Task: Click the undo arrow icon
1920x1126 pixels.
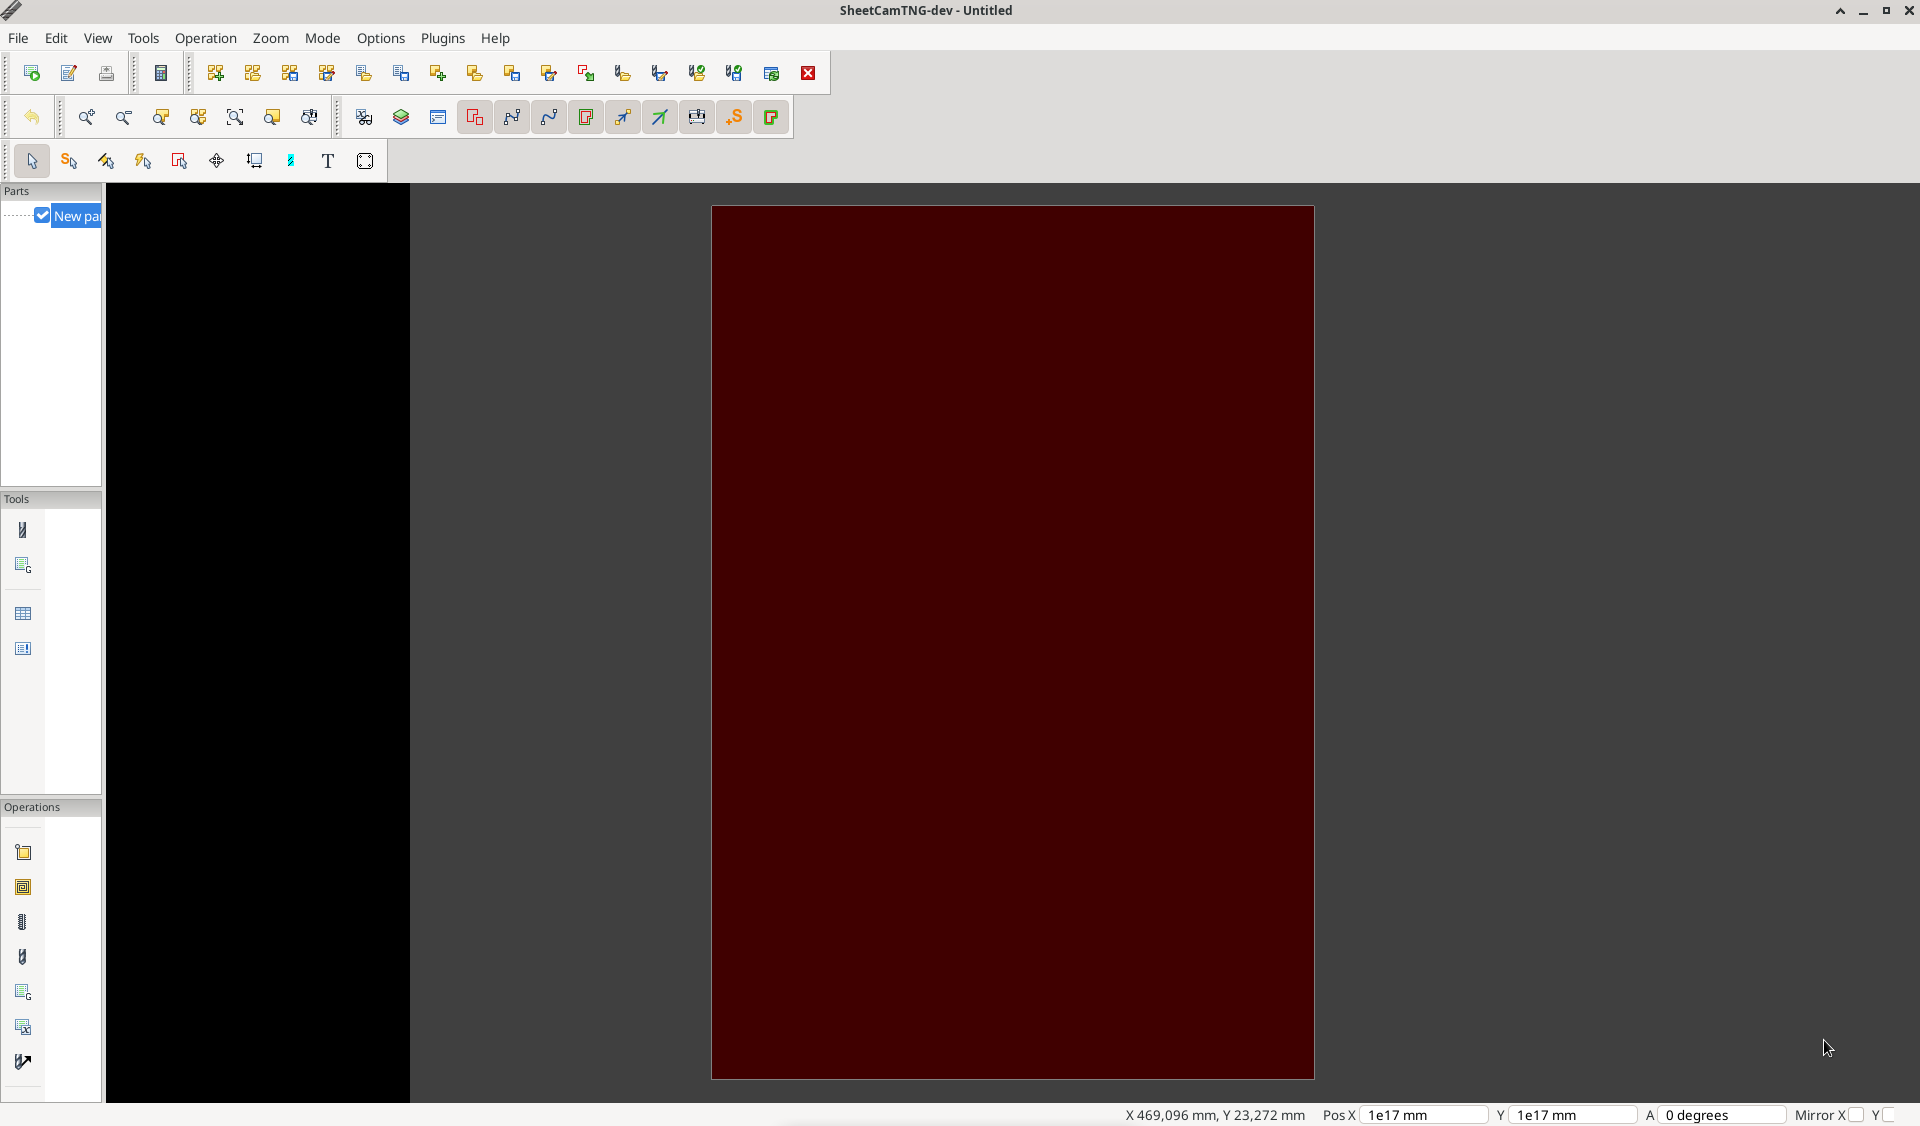Action: click(32, 117)
